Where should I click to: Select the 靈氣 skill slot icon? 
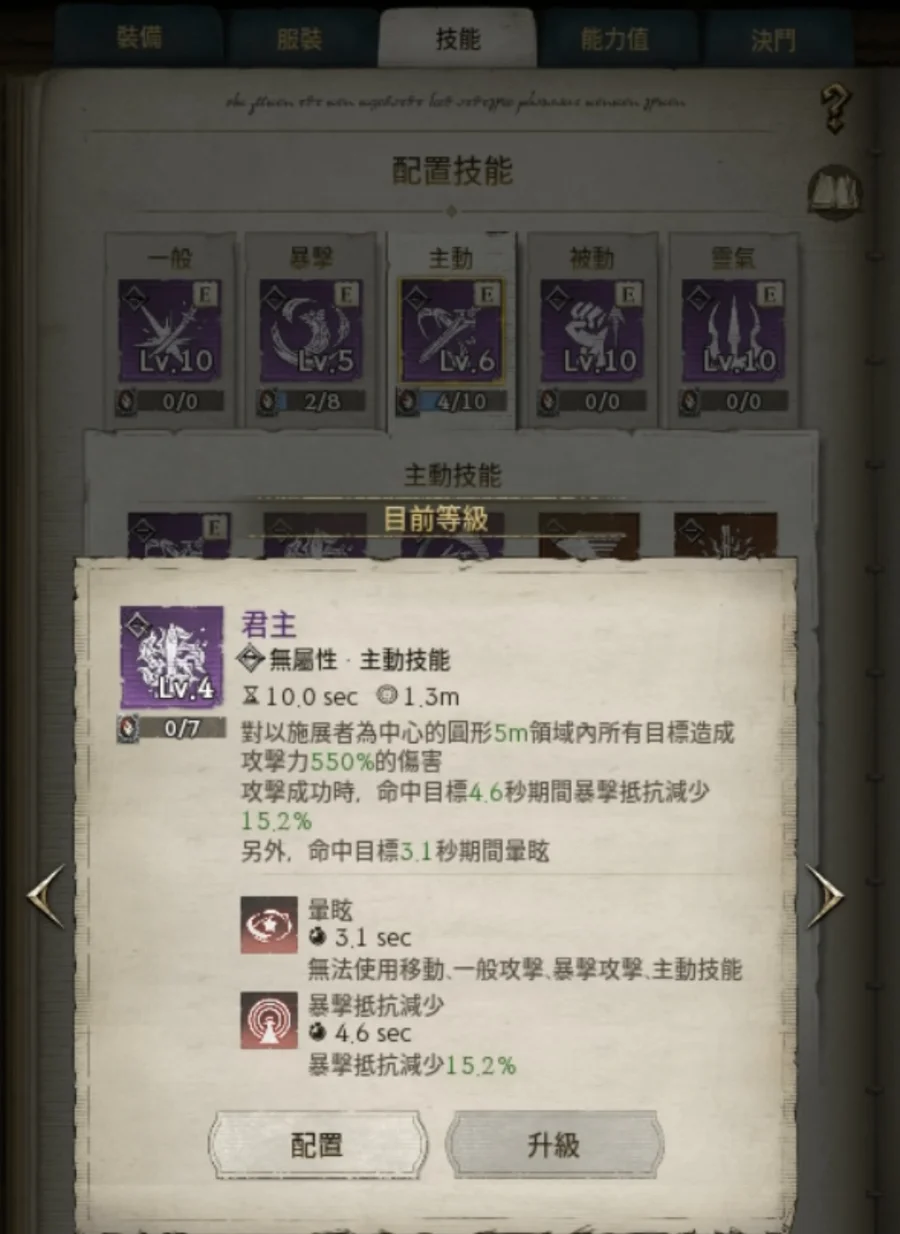(x=733, y=331)
